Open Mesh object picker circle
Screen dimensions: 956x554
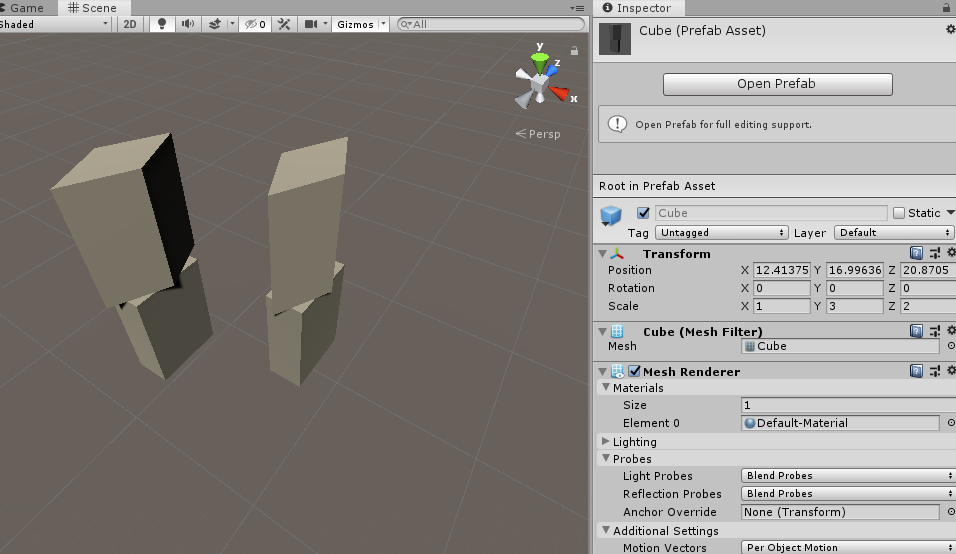click(x=951, y=346)
